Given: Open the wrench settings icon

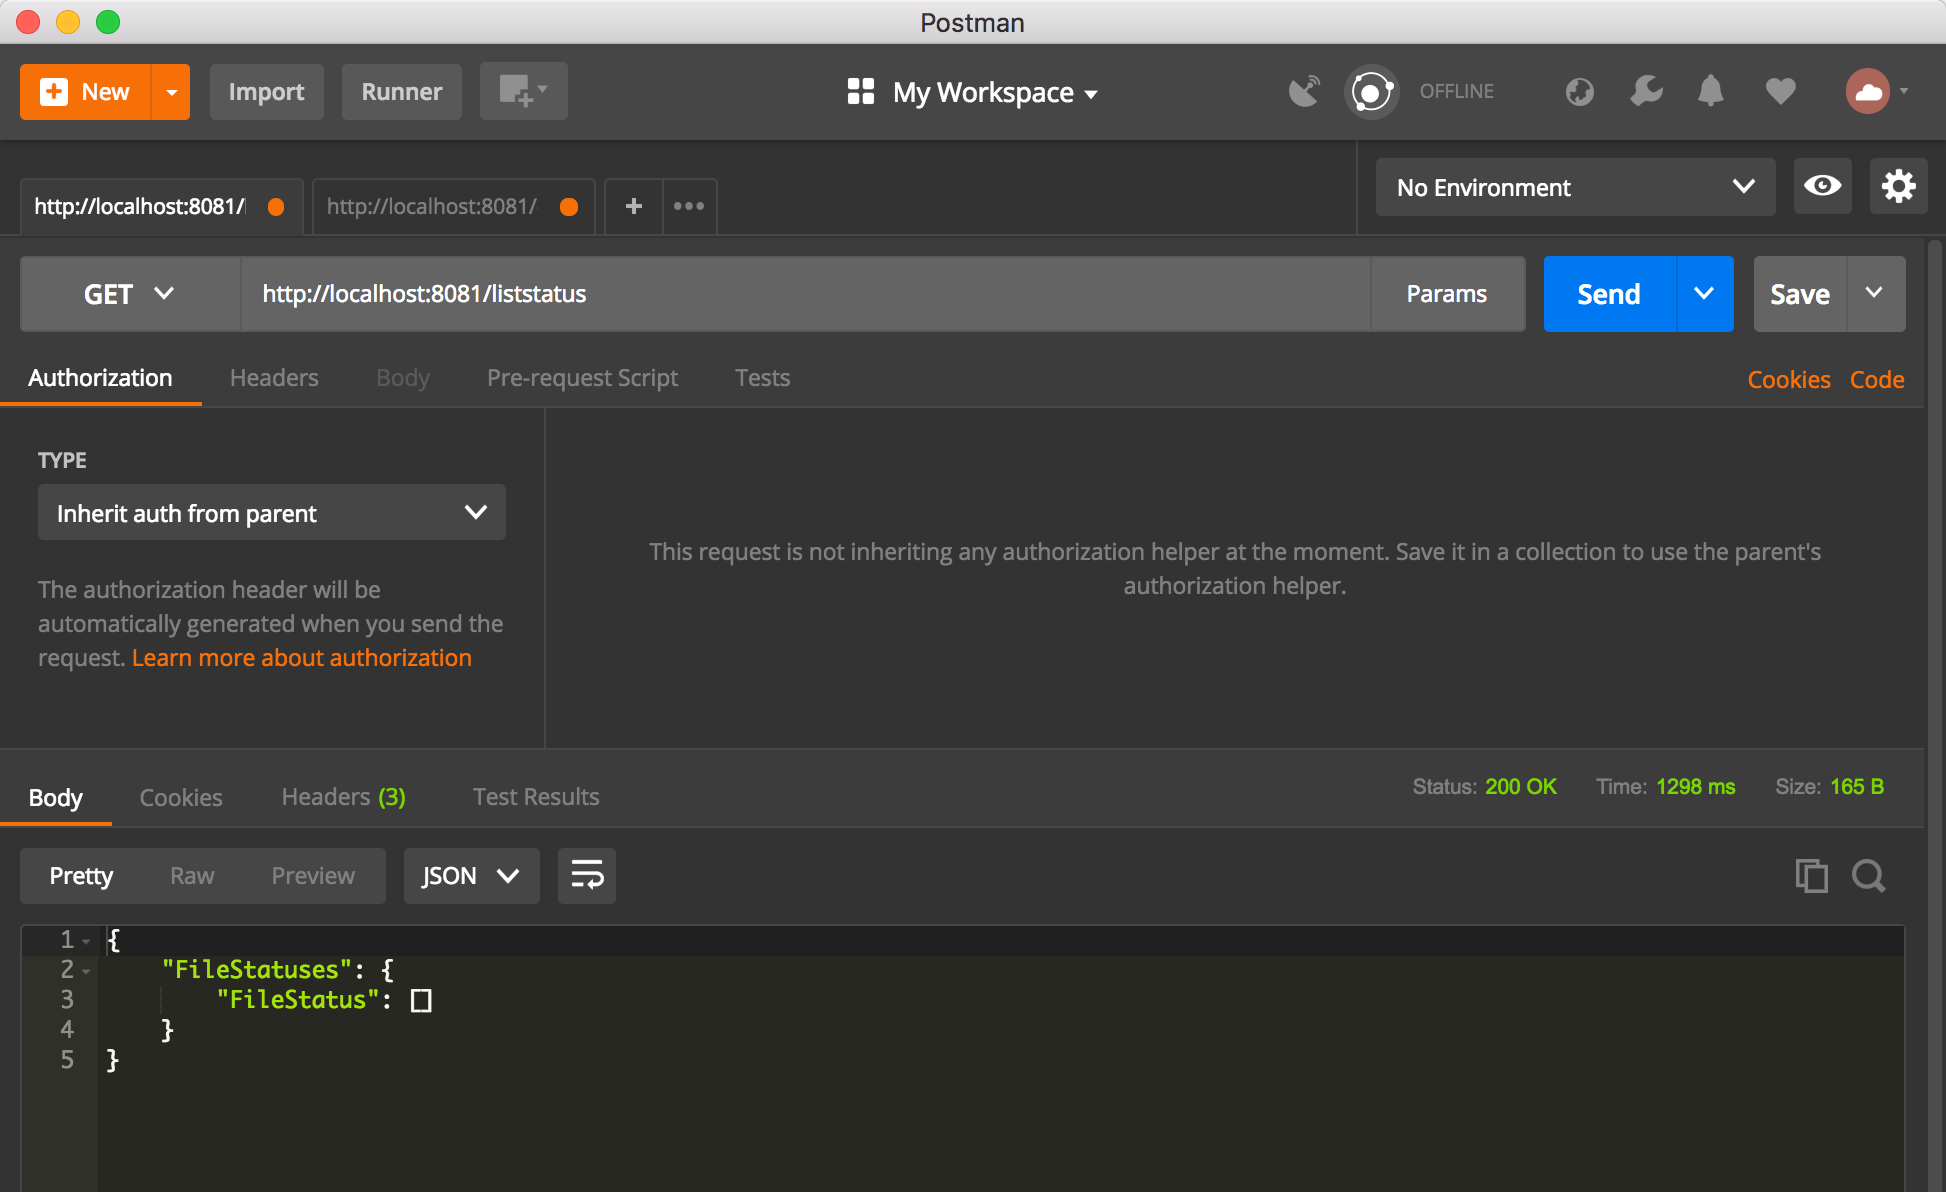Looking at the screenshot, I should pos(1646,92).
